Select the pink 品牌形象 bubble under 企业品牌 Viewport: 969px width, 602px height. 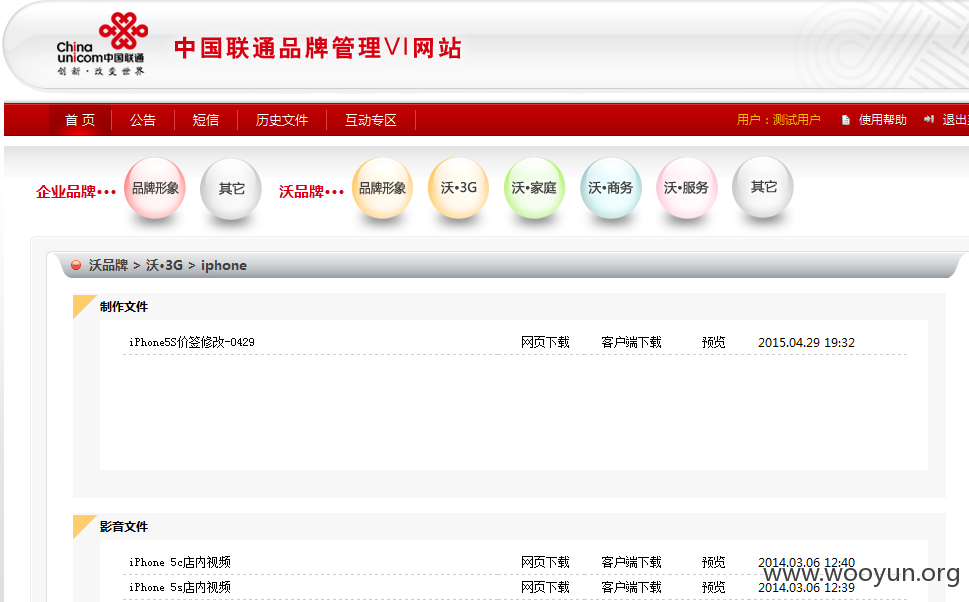pyautogui.click(x=155, y=188)
